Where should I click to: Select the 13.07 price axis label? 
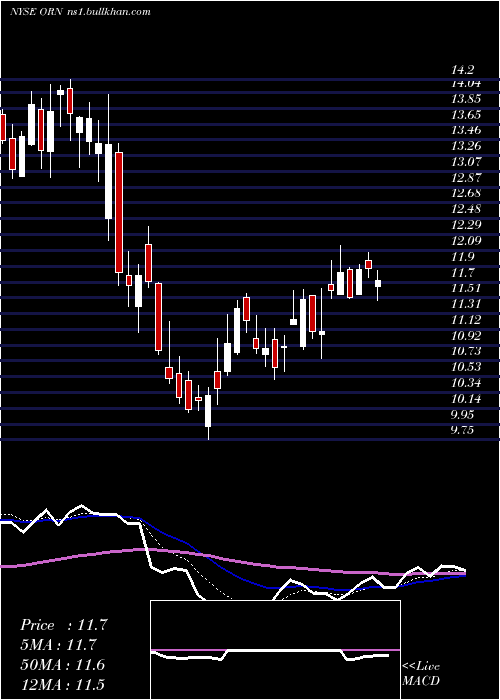point(466,162)
